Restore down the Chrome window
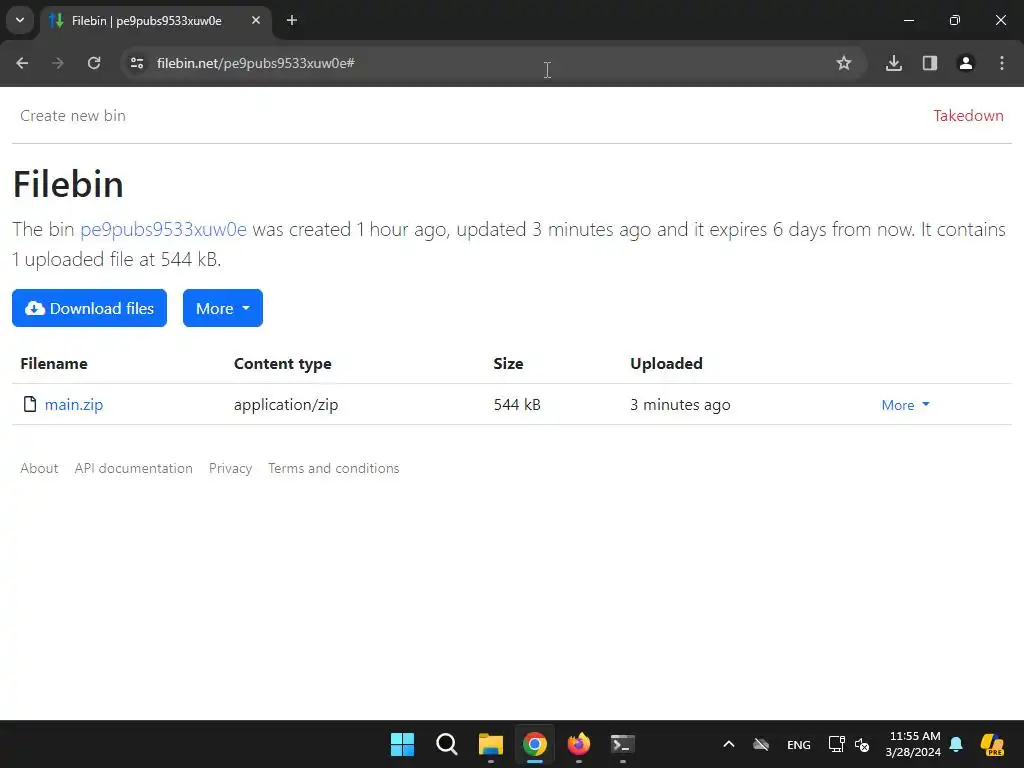 click(x=955, y=20)
